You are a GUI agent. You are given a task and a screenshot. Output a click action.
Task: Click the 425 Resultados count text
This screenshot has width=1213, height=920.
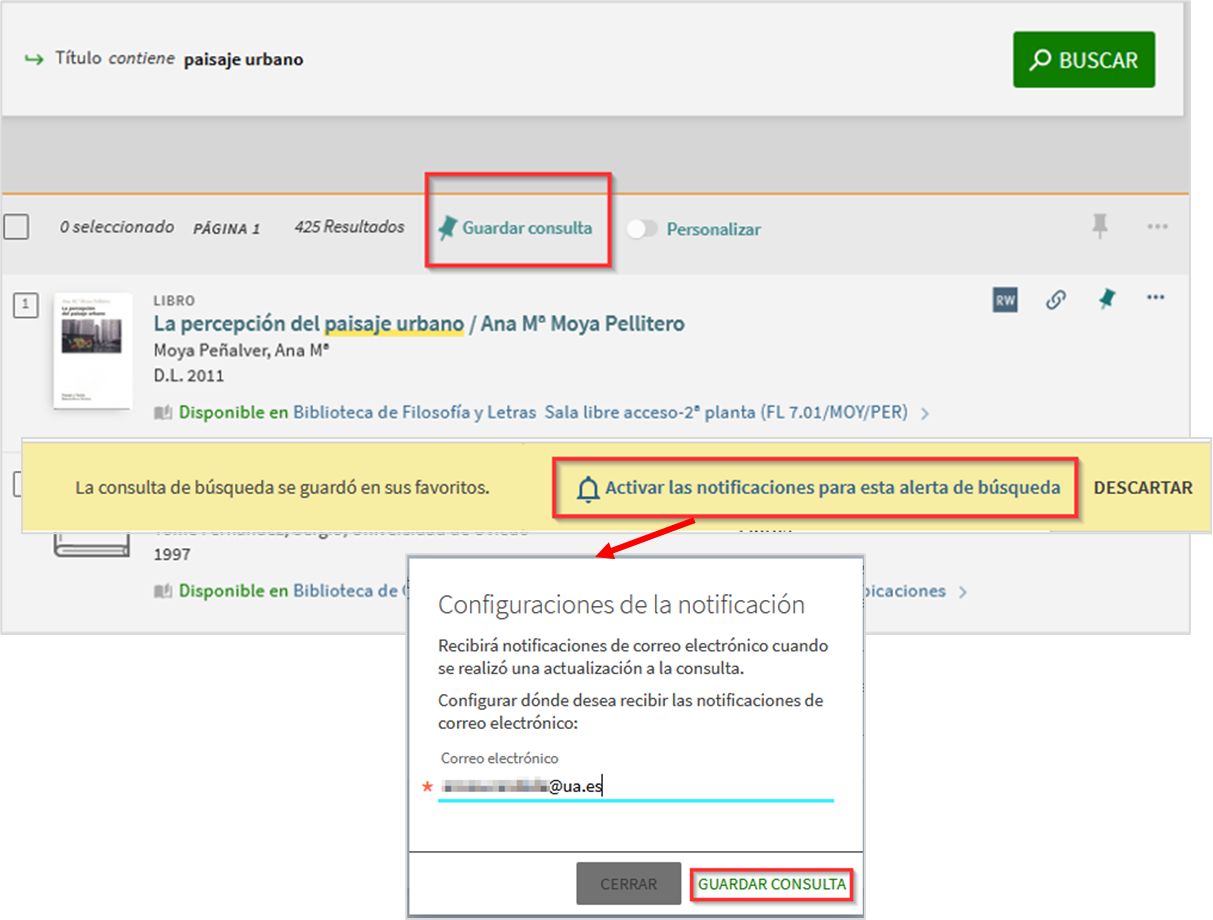point(349,227)
